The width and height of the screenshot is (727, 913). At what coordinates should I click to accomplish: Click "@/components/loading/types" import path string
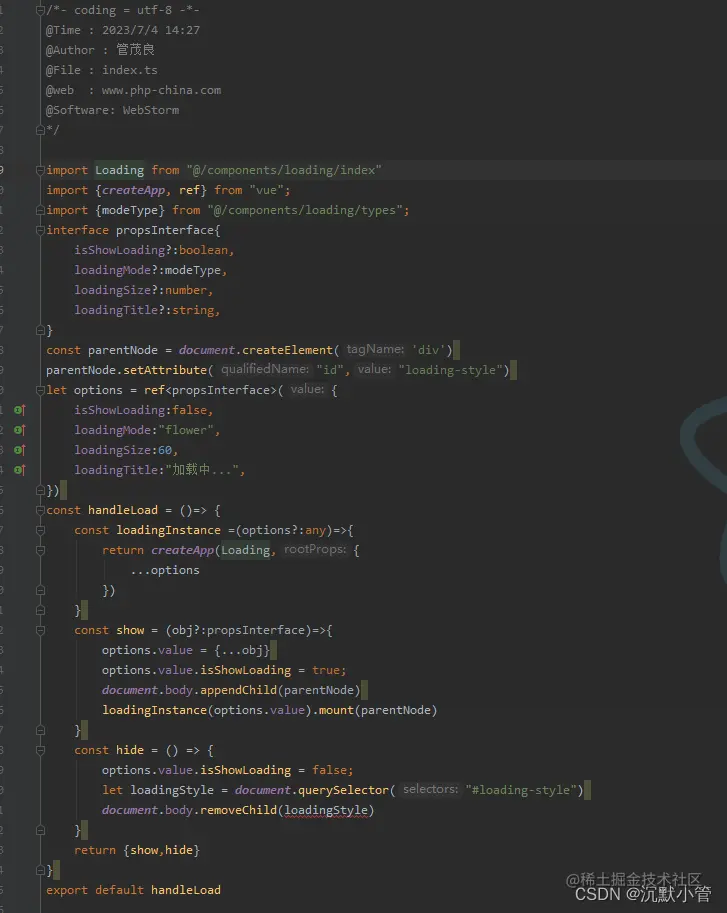point(305,210)
